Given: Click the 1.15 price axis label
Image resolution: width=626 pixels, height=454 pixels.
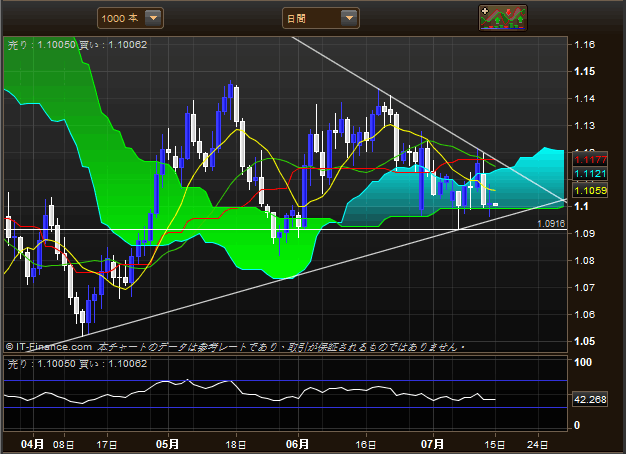Looking at the screenshot, I should coord(584,71).
